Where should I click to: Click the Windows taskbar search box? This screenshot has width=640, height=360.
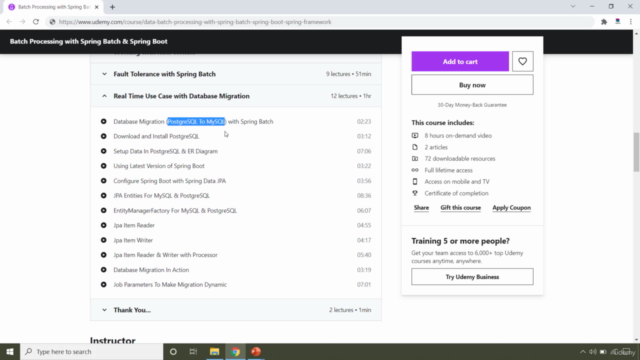[91, 351]
